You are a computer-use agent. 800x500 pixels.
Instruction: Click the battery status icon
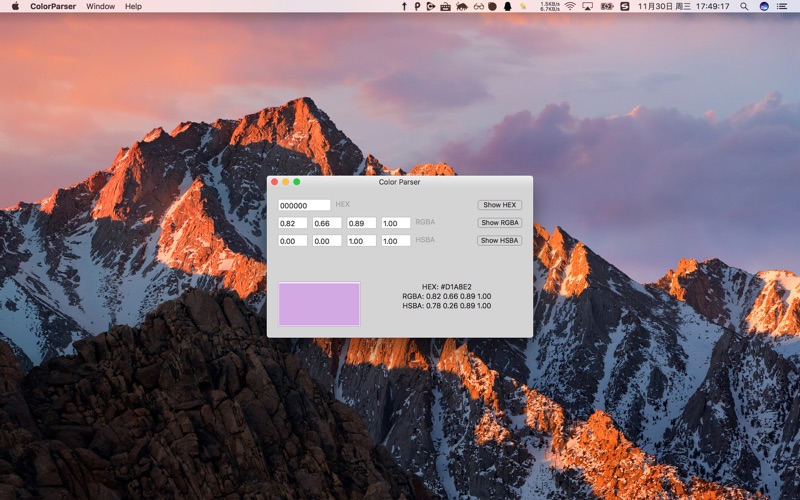(x=607, y=6)
